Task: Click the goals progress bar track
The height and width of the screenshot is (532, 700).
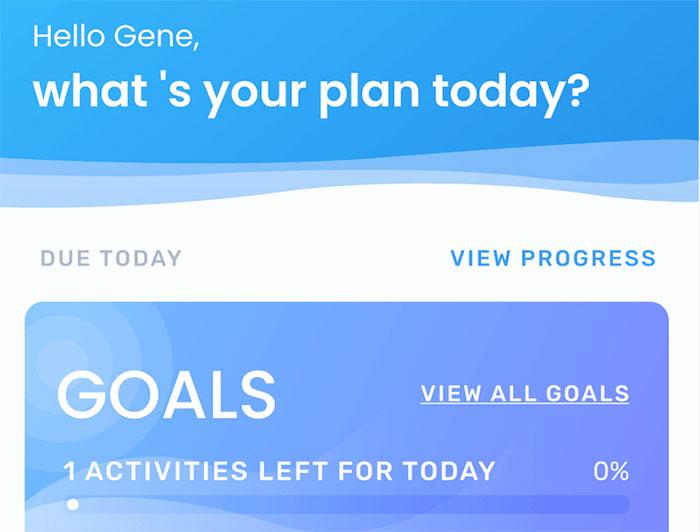Action: pyautogui.click(x=348, y=504)
